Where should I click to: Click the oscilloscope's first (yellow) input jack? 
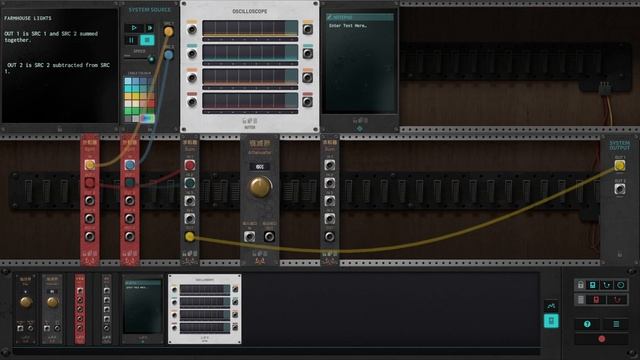tap(192, 29)
